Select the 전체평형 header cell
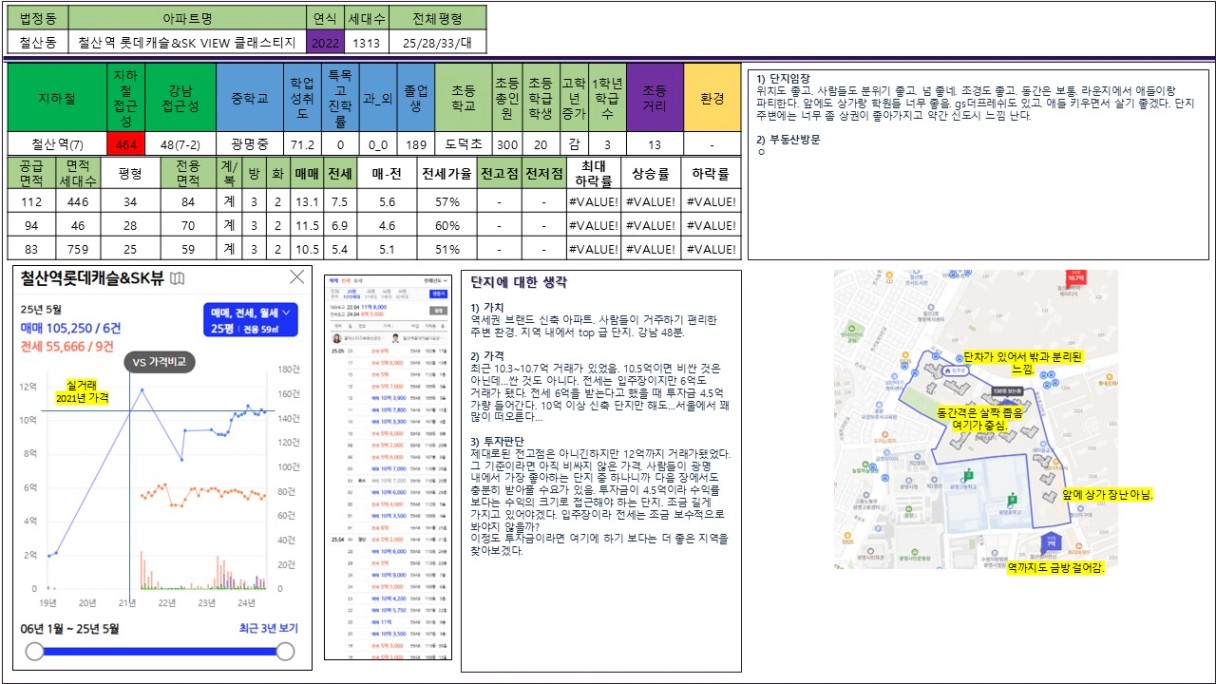 tap(437, 19)
